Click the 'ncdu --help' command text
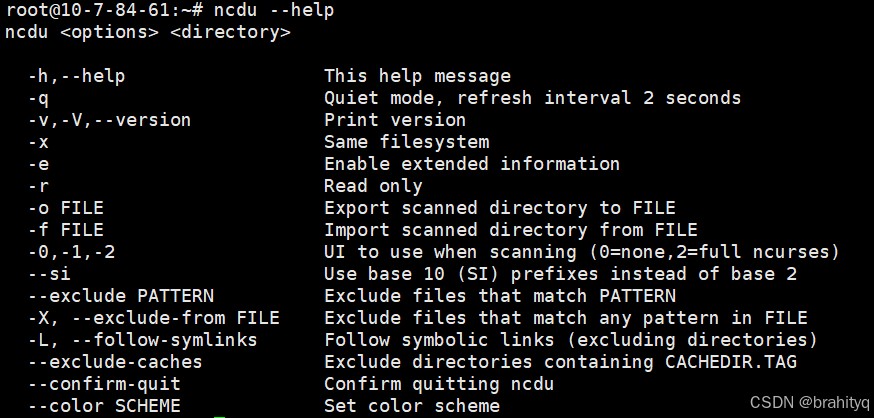 tap(273, 10)
